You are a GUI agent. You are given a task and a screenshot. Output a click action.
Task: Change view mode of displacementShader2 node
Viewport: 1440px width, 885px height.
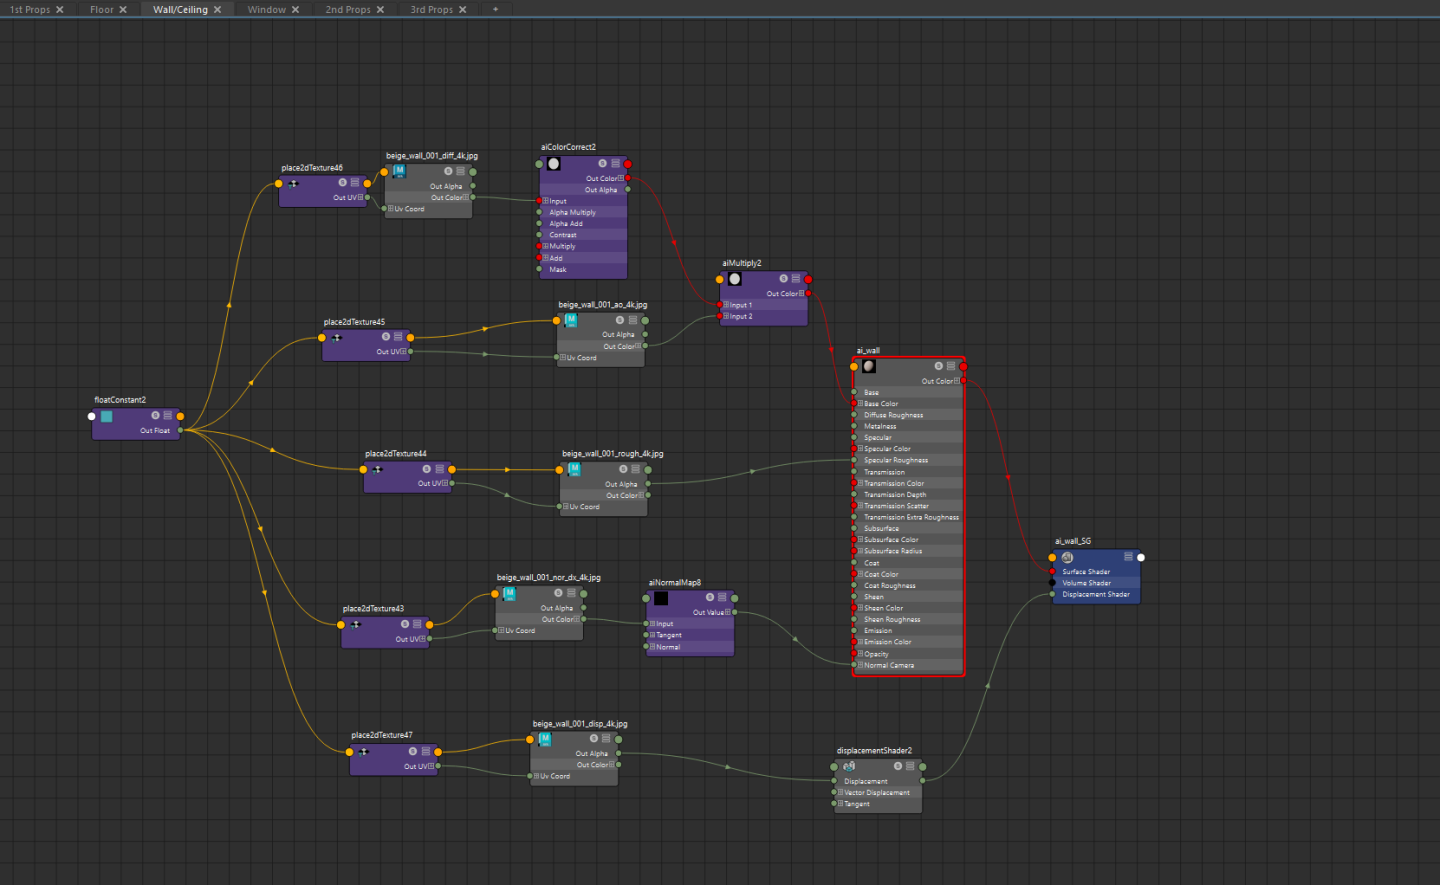[x=910, y=766]
